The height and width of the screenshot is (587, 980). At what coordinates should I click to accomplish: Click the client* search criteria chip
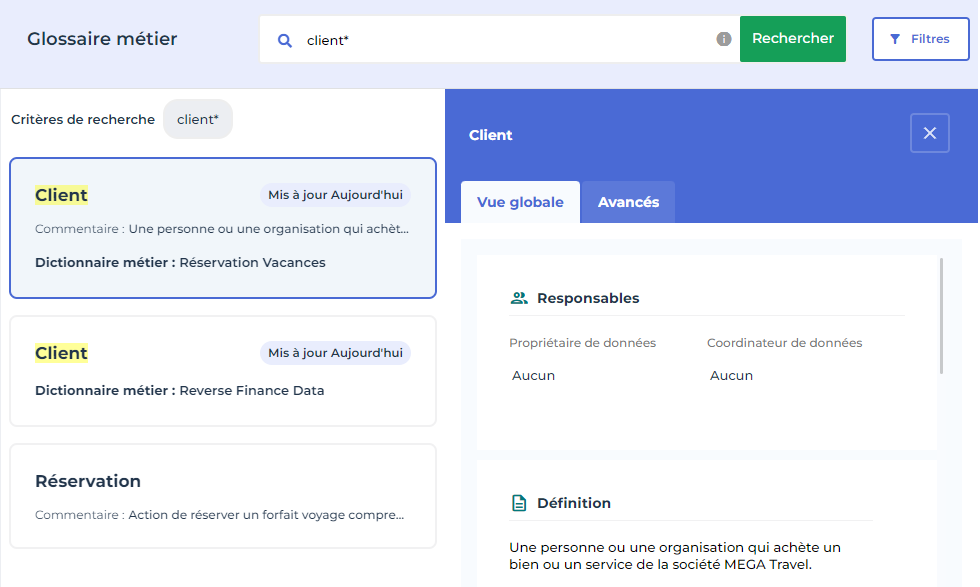point(198,119)
